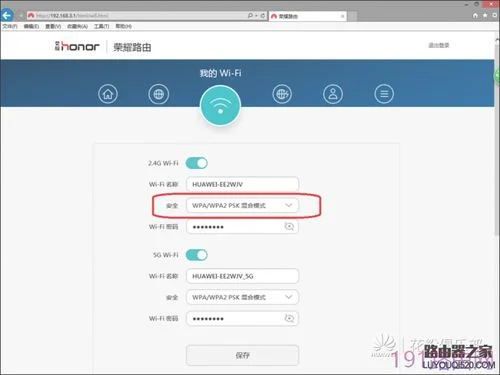Click the 保存 save button
This screenshot has height=375, width=500.
(x=242, y=355)
